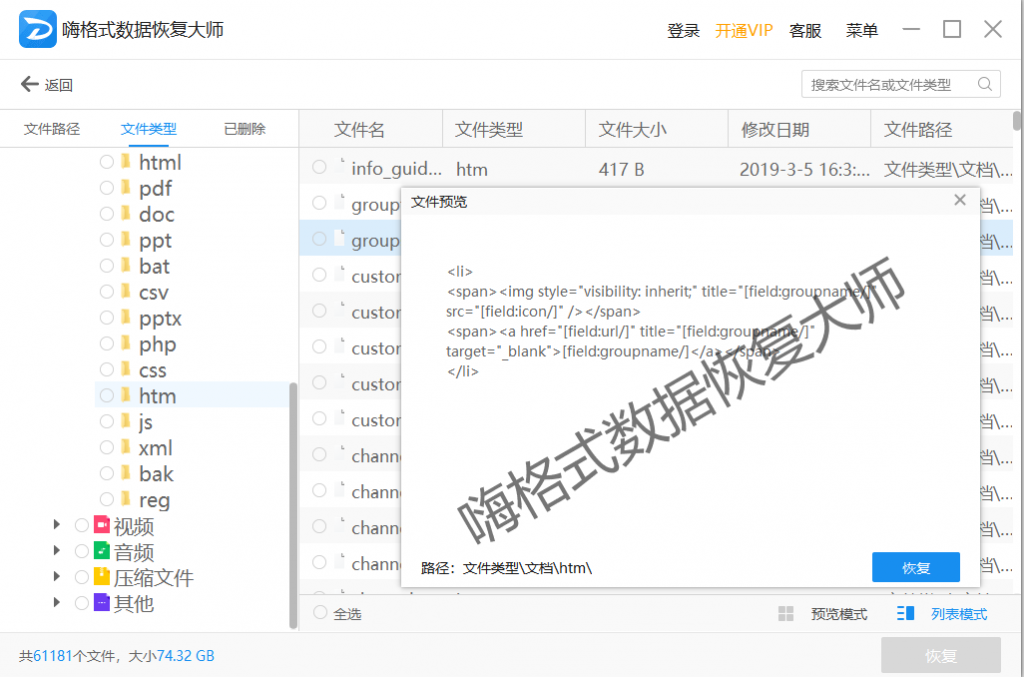Select the info_guid file name

click(x=396, y=168)
